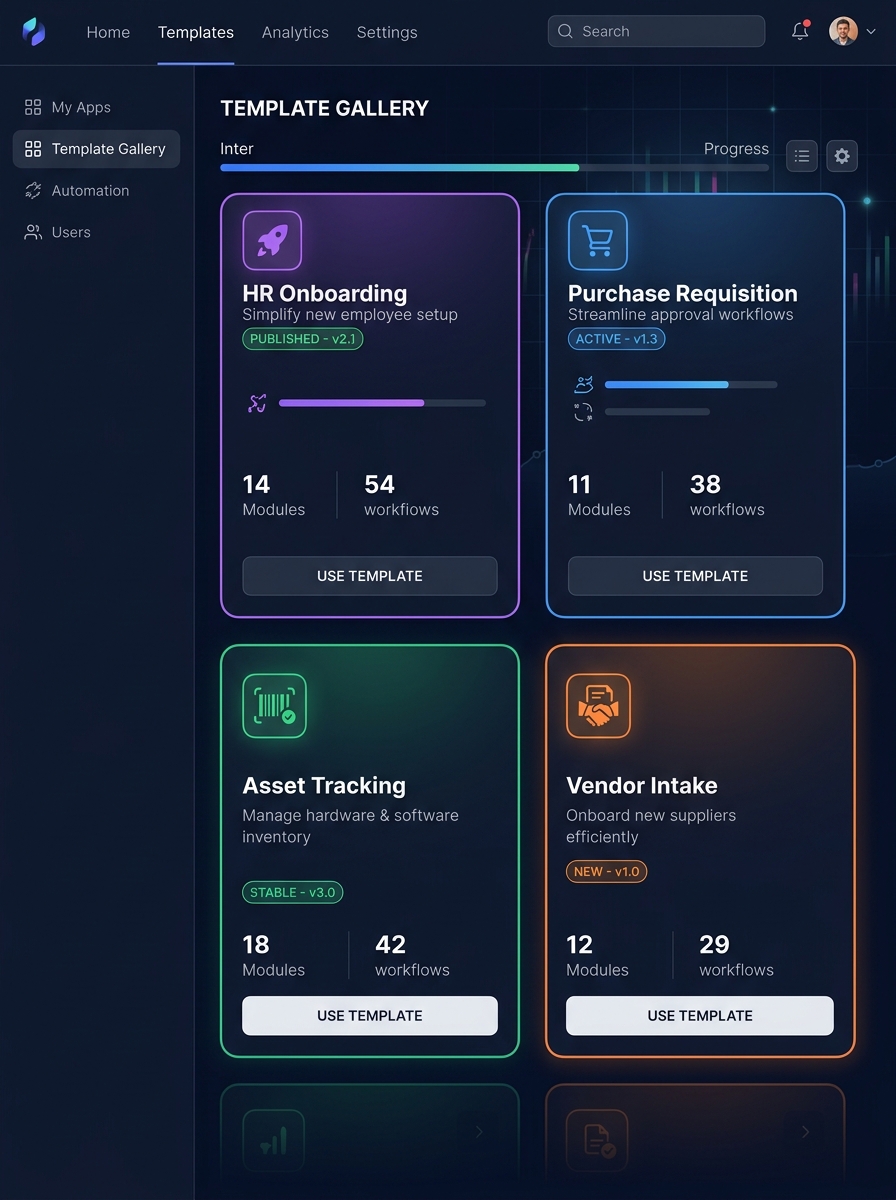Screen dimensions: 896x1200
Task: Go to the Home tab
Action: pyautogui.click(x=108, y=32)
